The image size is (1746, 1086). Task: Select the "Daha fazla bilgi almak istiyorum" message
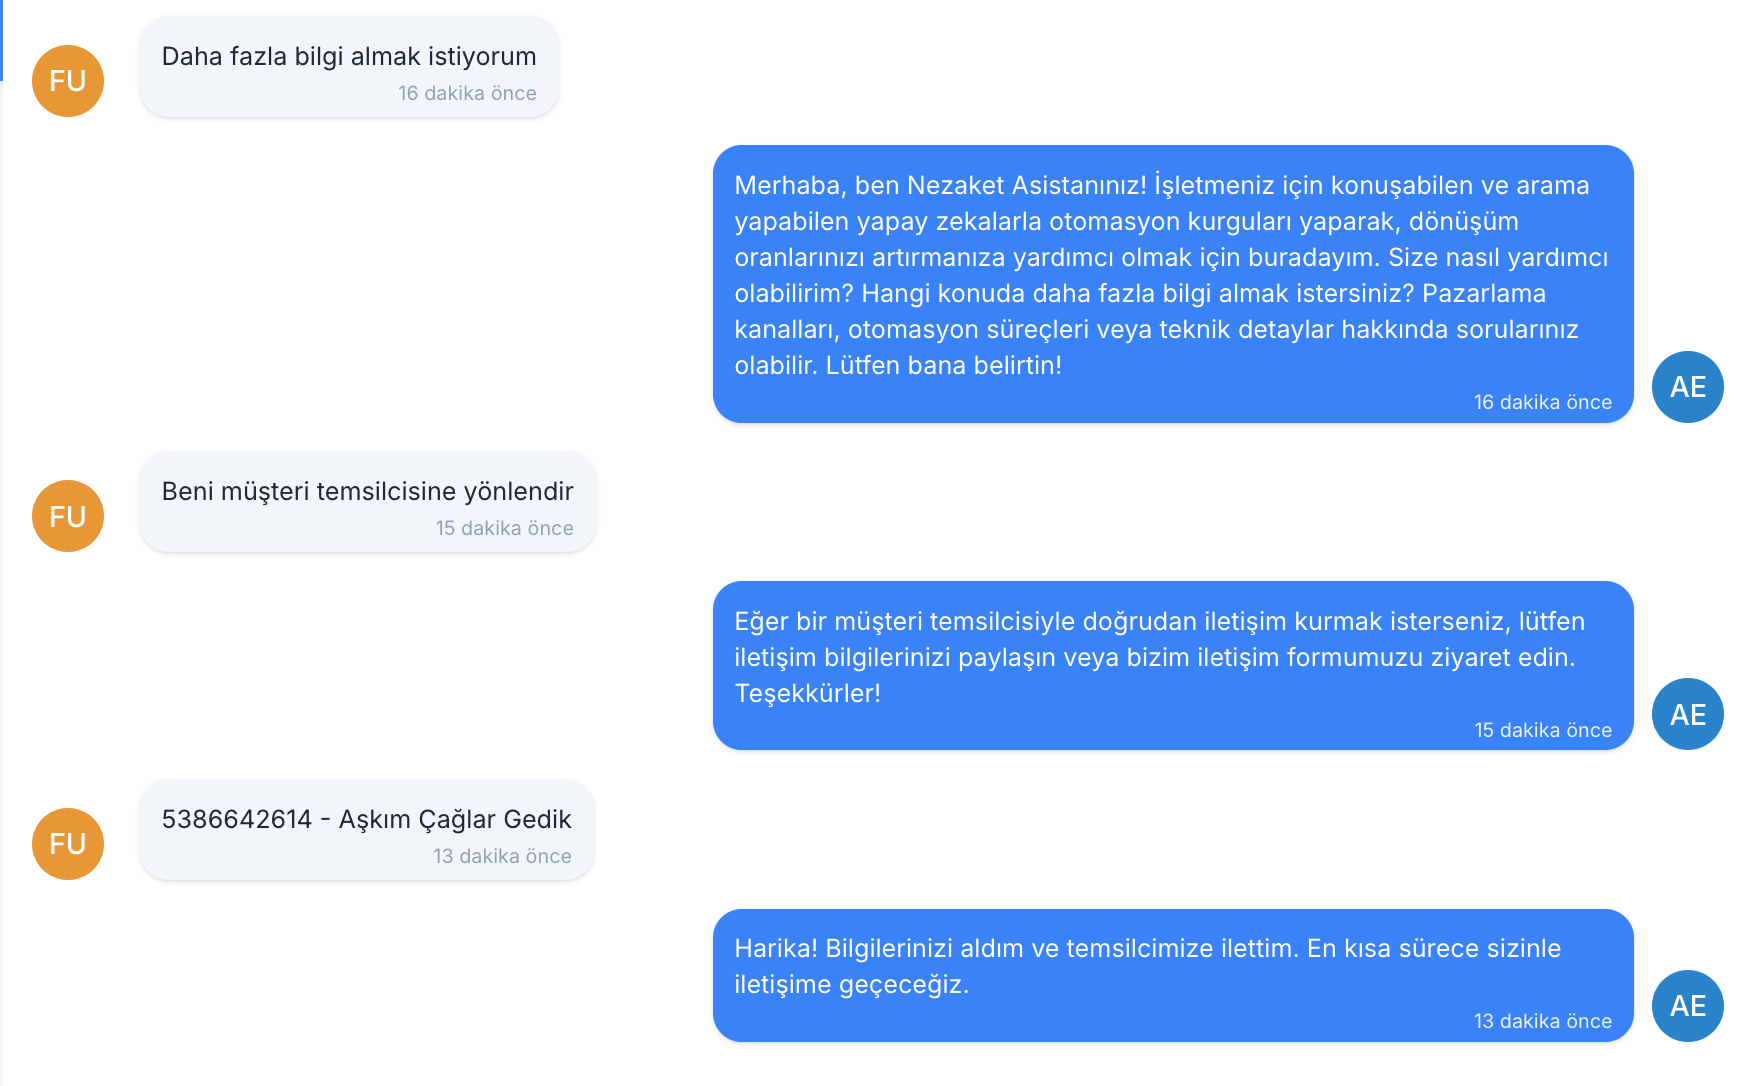[348, 57]
